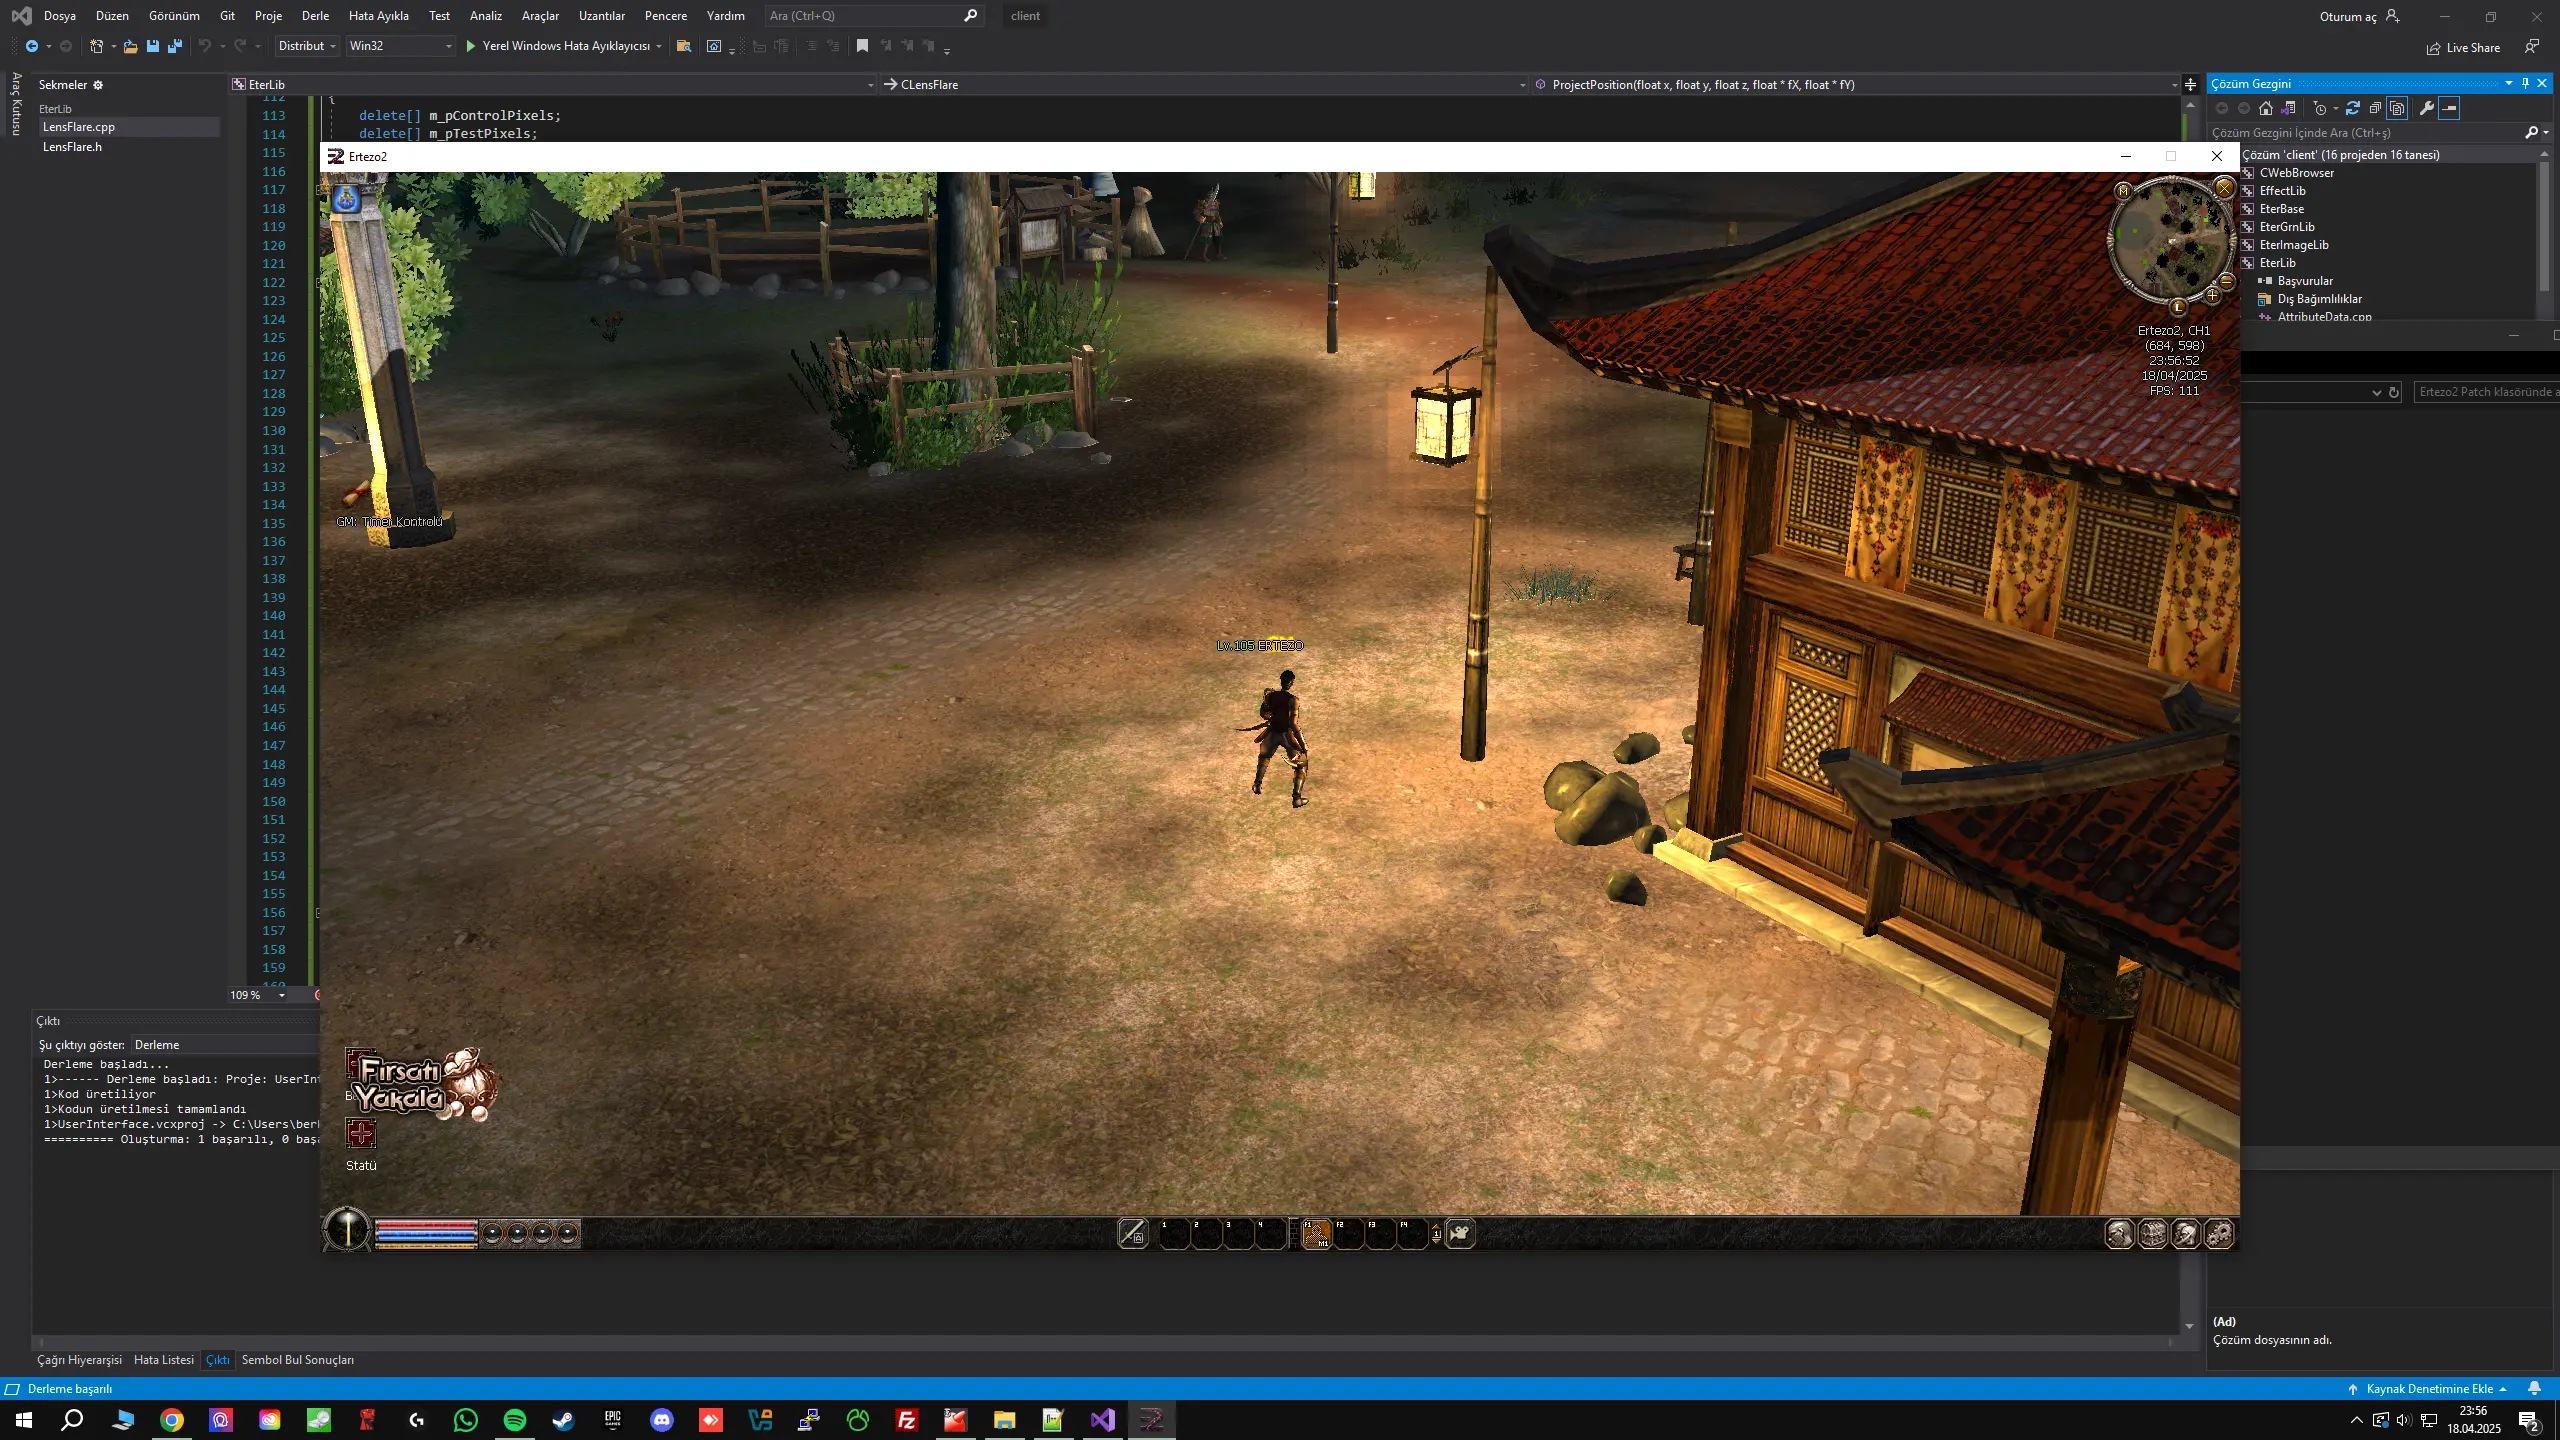The height and width of the screenshot is (1440, 2560).
Task: Open file via yellow folder icon
Action: pyautogui.click(x=130, y=46)
